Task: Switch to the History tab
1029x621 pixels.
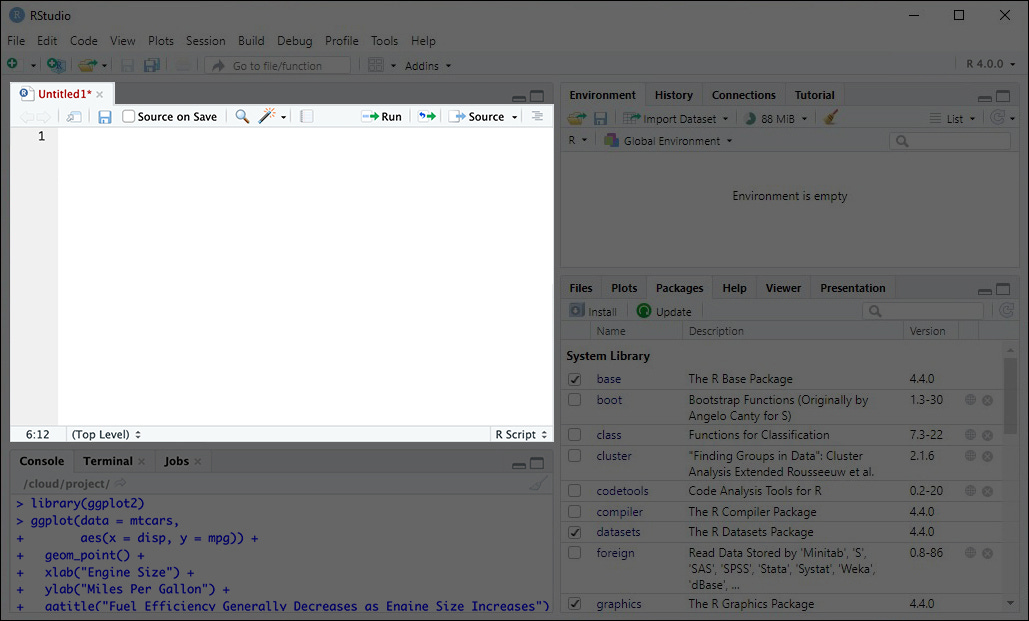Action: click(673, 95)
